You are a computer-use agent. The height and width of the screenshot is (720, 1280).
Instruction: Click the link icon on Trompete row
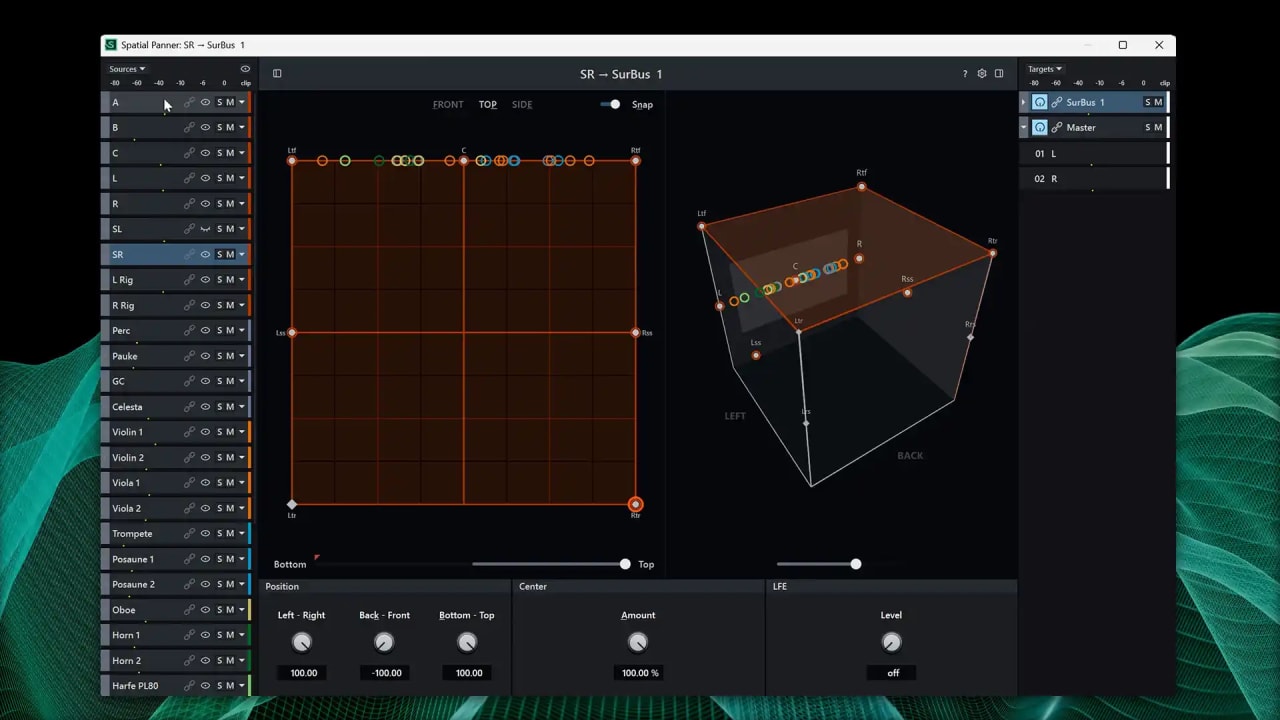click(189, 534)
